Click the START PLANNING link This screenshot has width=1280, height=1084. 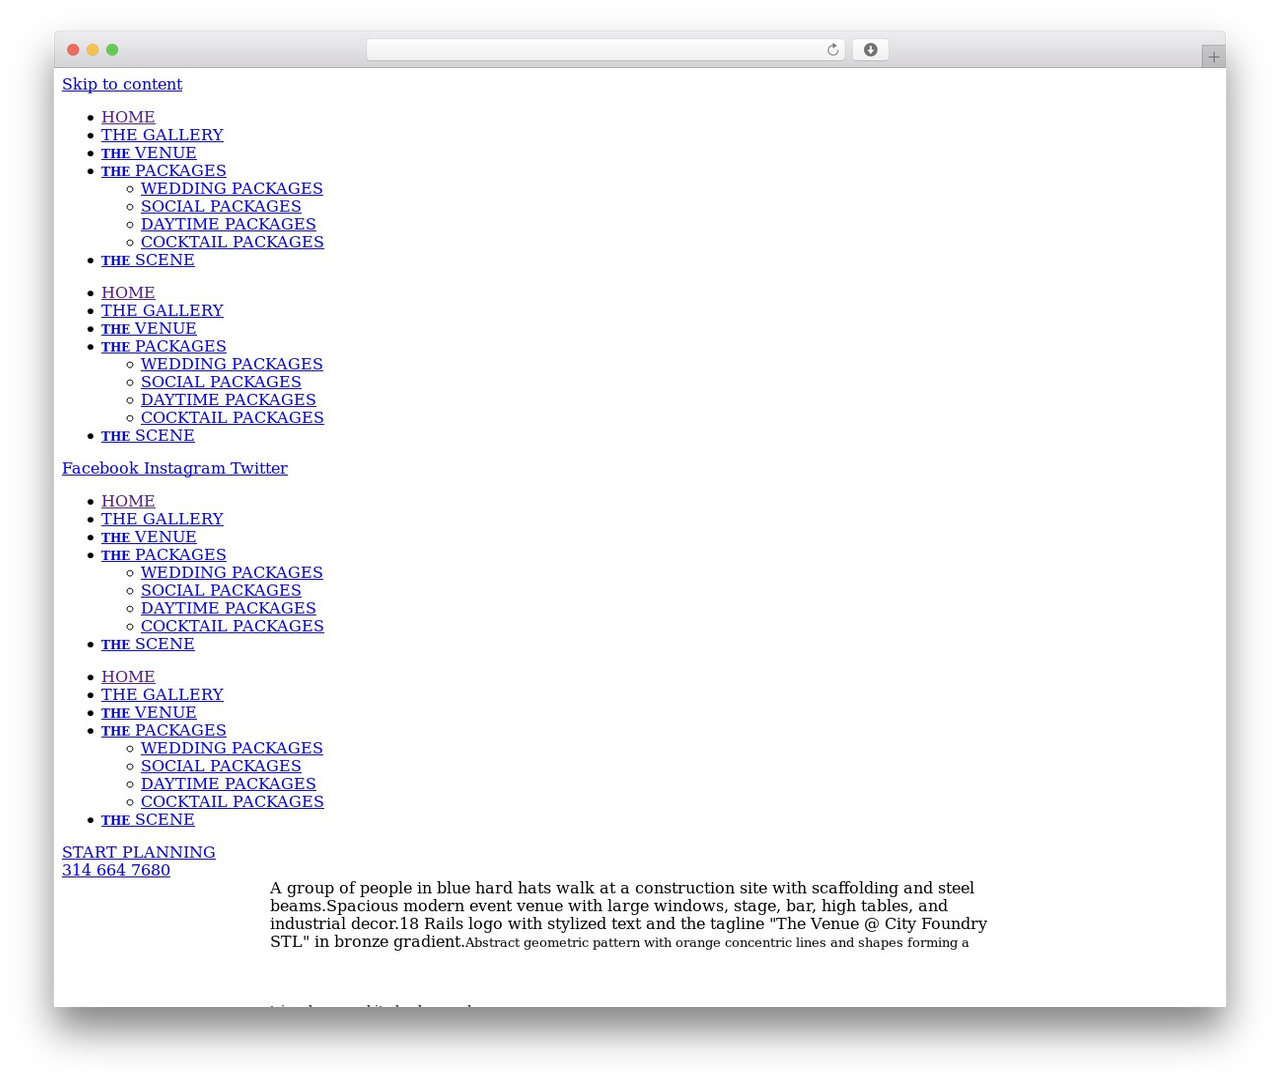point(139,852)
